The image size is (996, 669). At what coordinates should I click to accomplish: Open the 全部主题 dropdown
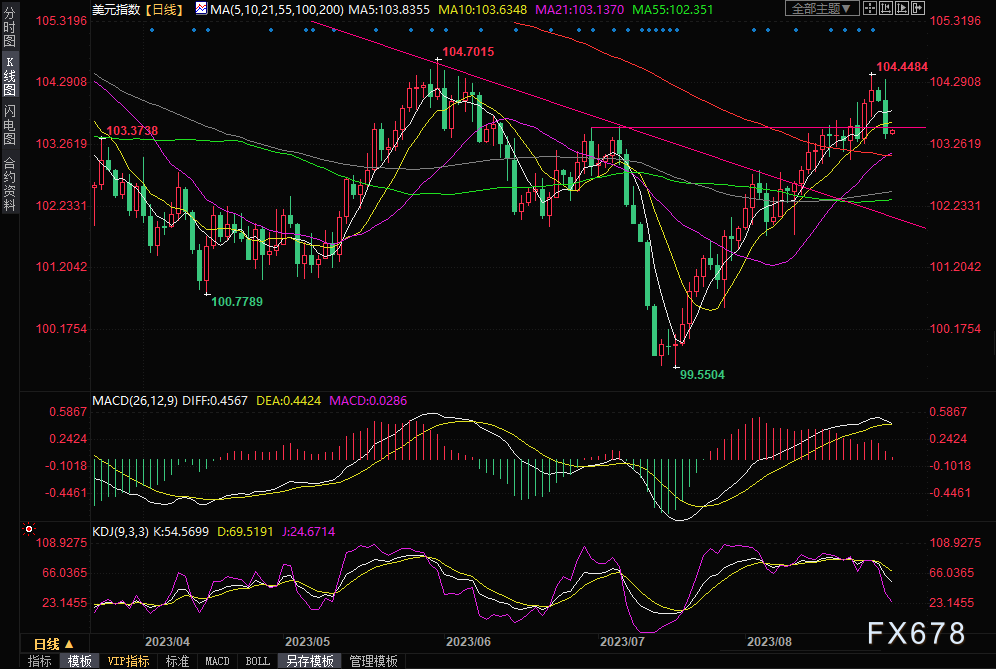(x=823, y=8)
